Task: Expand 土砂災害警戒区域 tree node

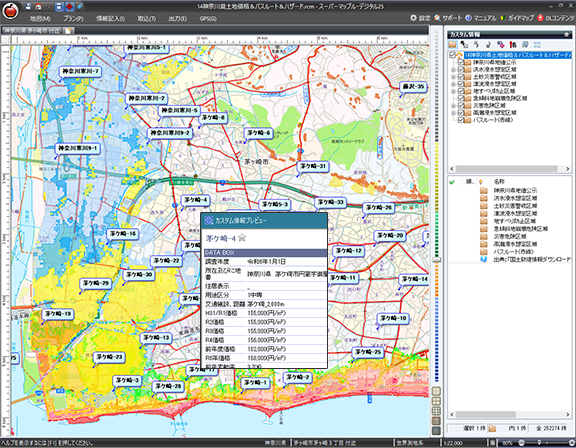Action: (453, 77)
